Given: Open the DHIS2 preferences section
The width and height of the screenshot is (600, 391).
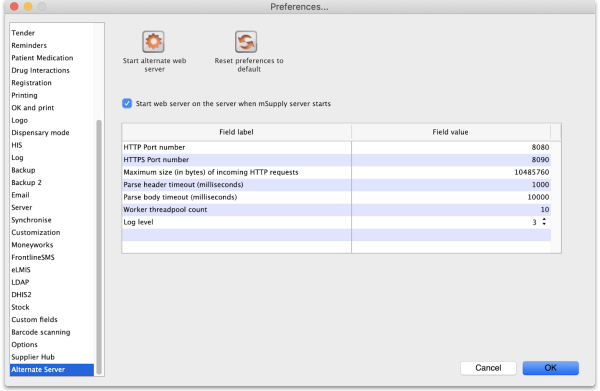Looking at the screenshot, I should [x=21, y=295].
